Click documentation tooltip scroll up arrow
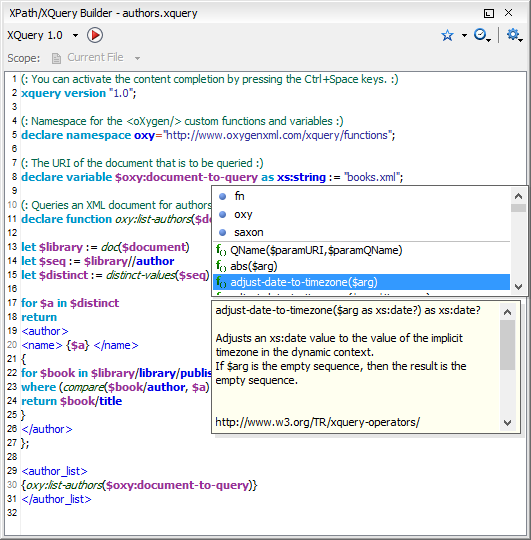The image size is (531, 540). pos(507,312)
